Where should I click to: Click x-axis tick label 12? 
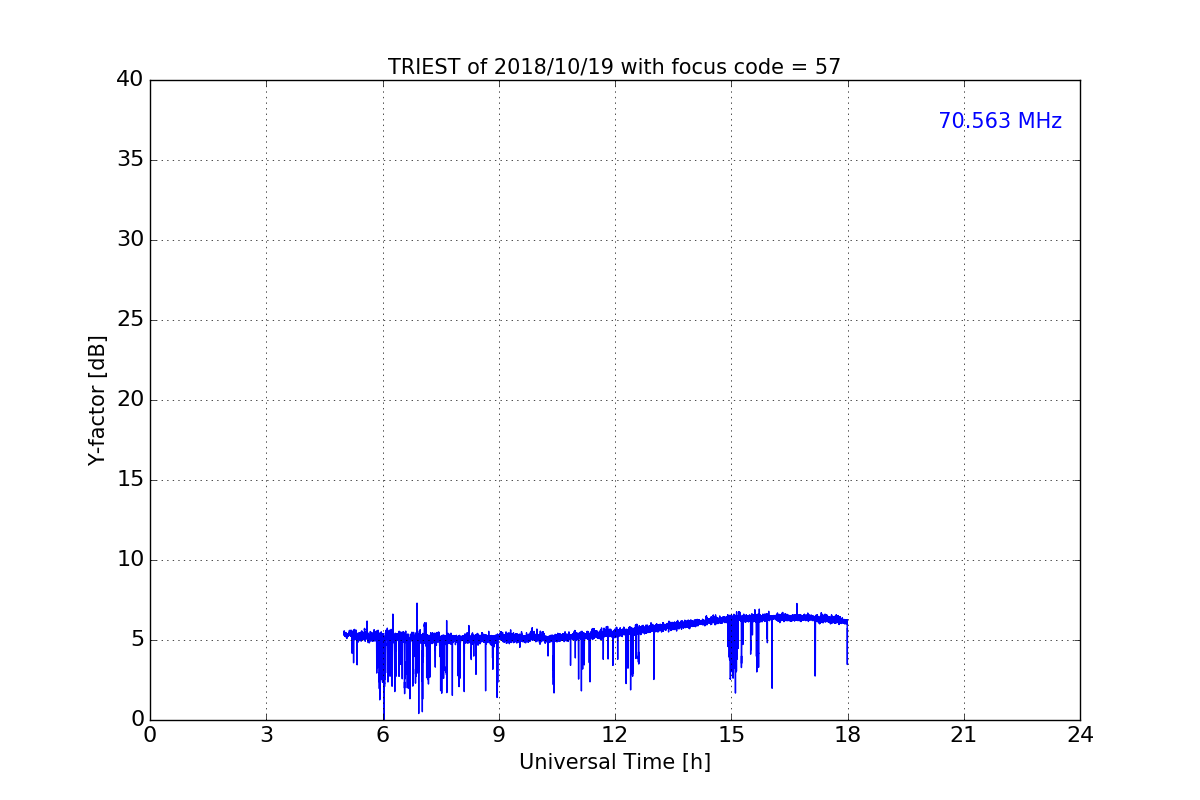[x=615, y=735]
